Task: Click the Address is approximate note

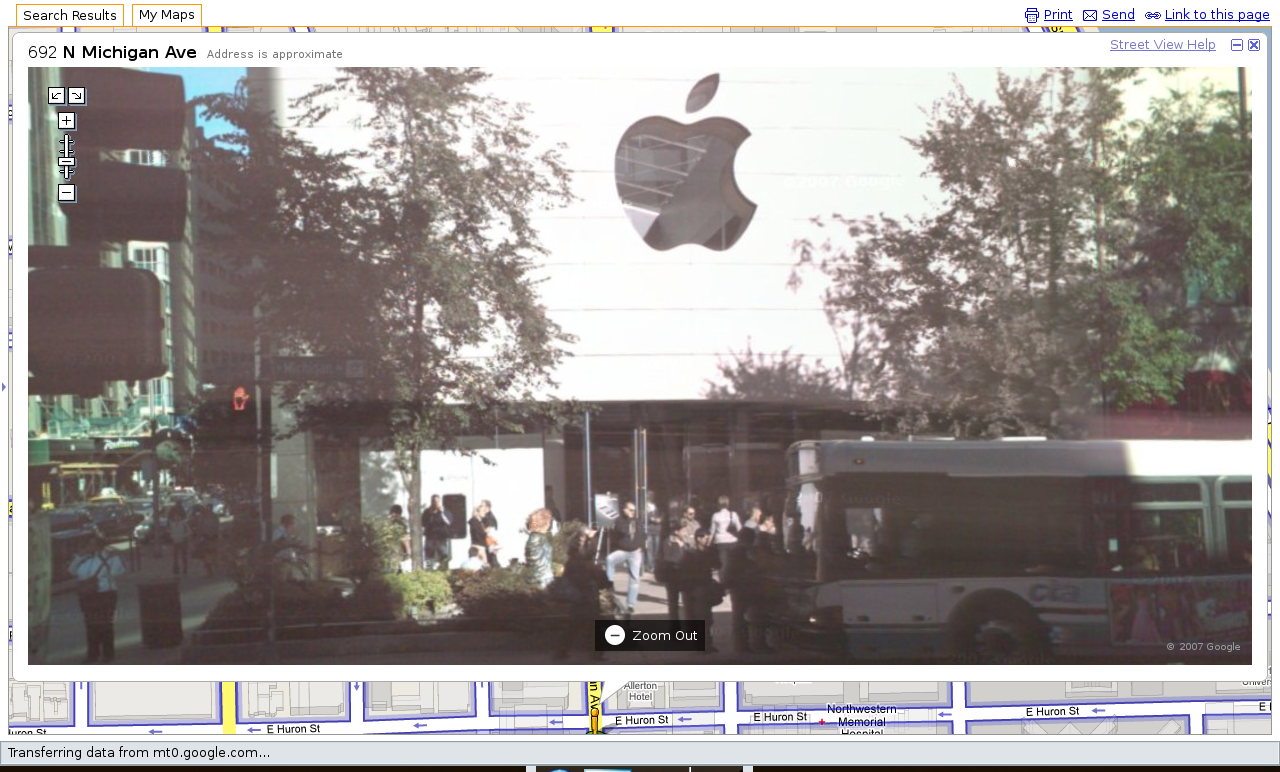Action: [275, 54]
